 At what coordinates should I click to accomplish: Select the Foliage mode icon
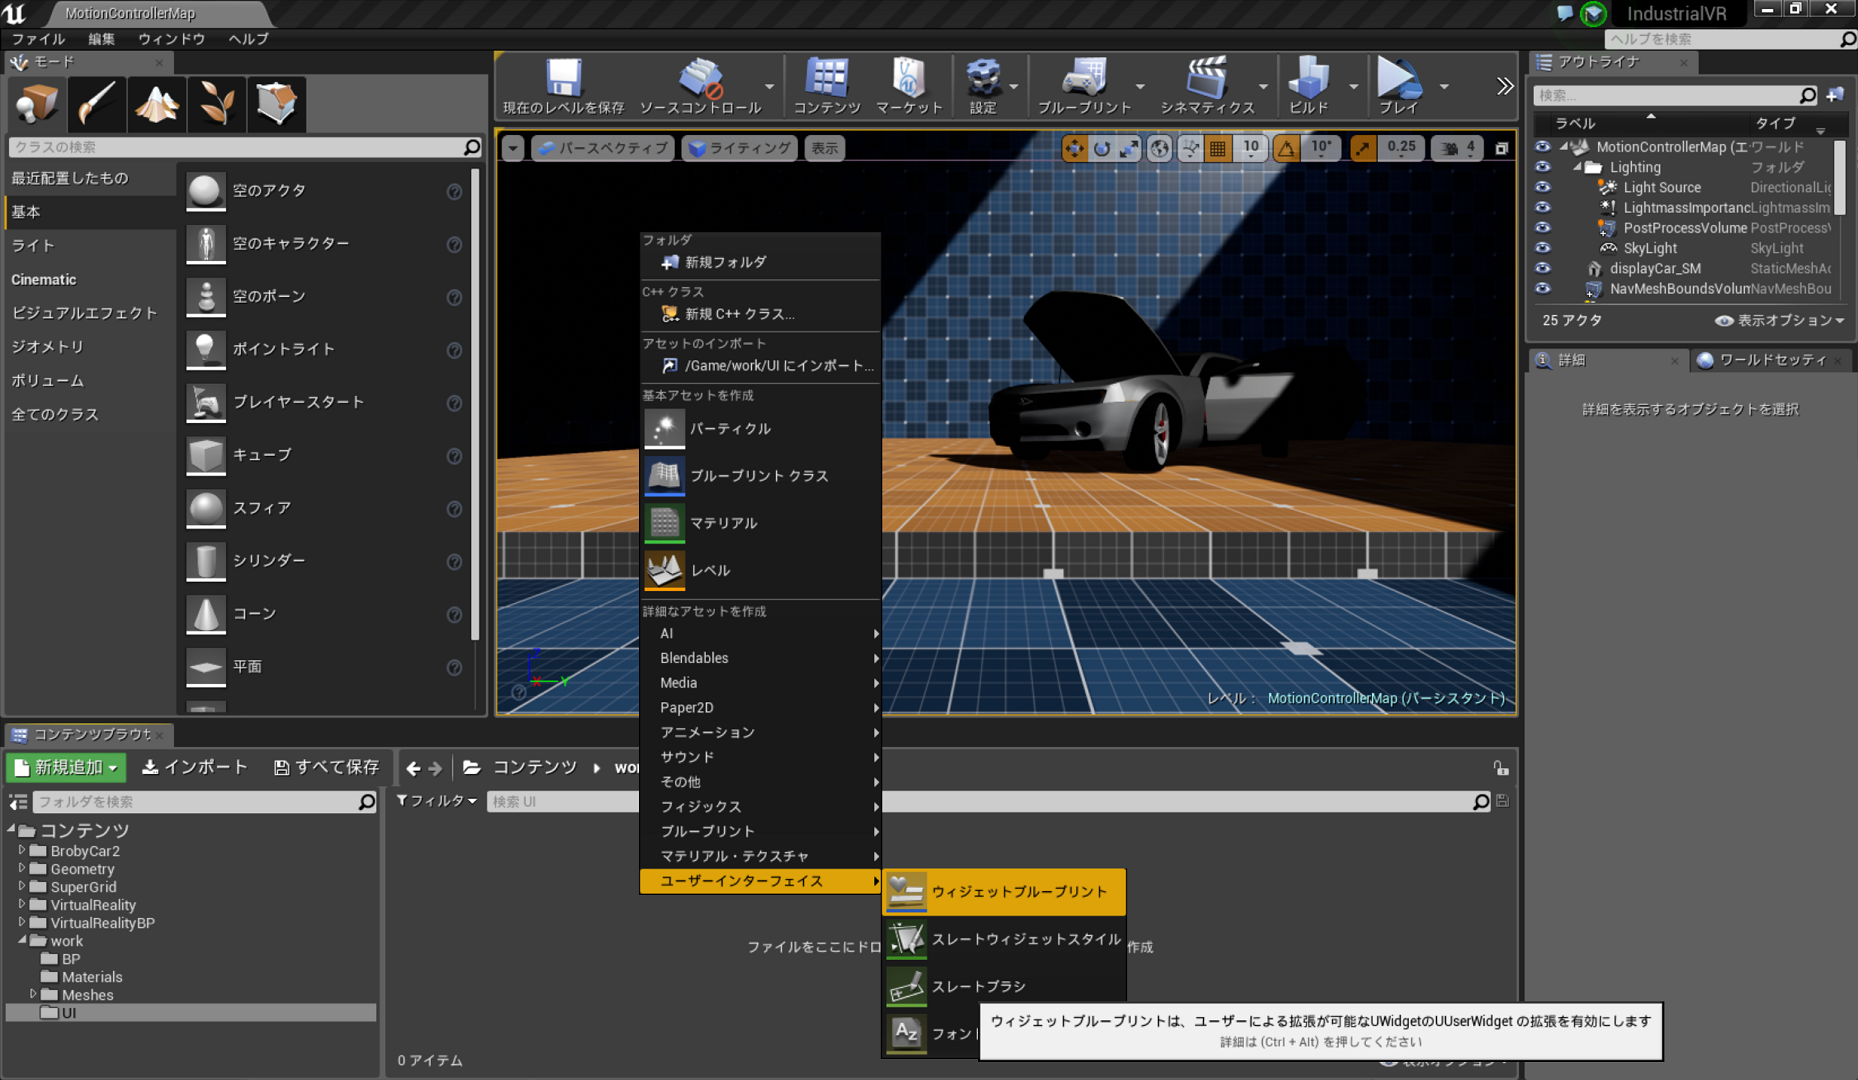(x=216, y=104)
